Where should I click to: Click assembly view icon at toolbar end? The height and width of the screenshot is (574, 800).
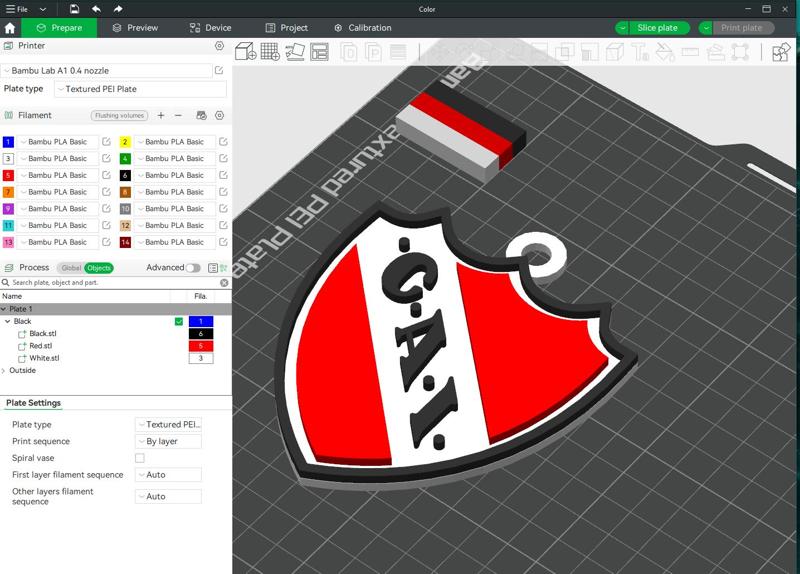coord(781,52)
